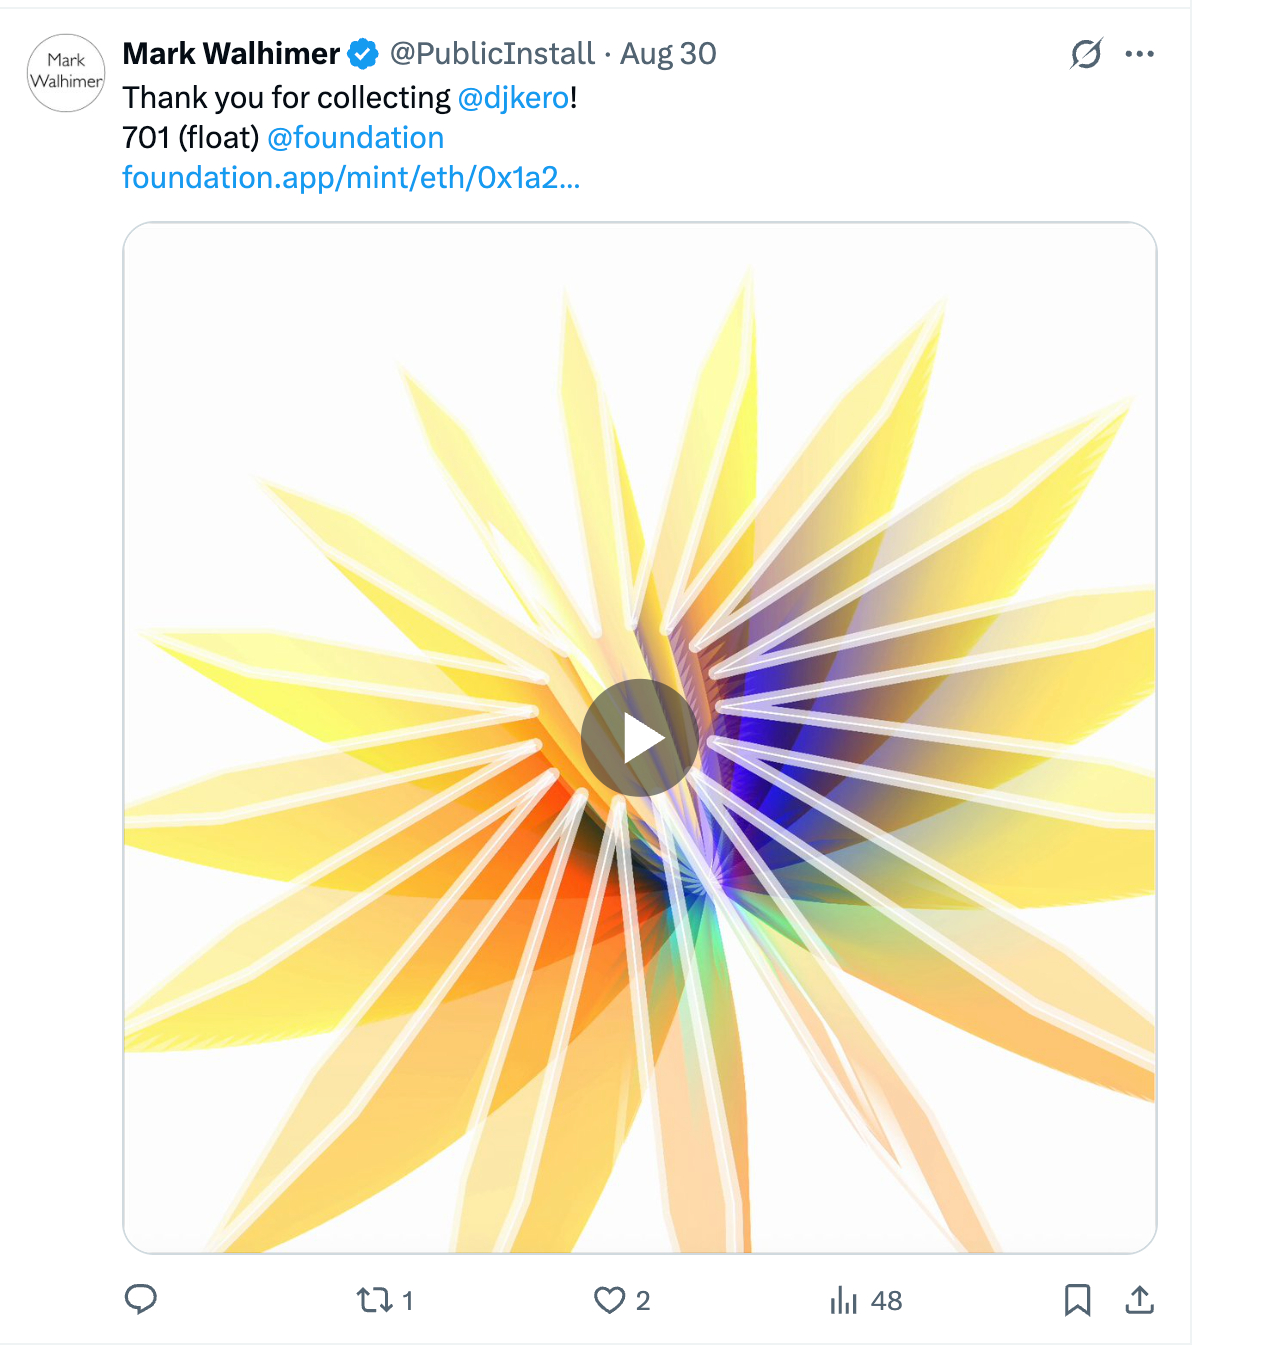Repost the tweet with the arrows icon
Viewport: 1268px width, 1345px height.
374,1300
